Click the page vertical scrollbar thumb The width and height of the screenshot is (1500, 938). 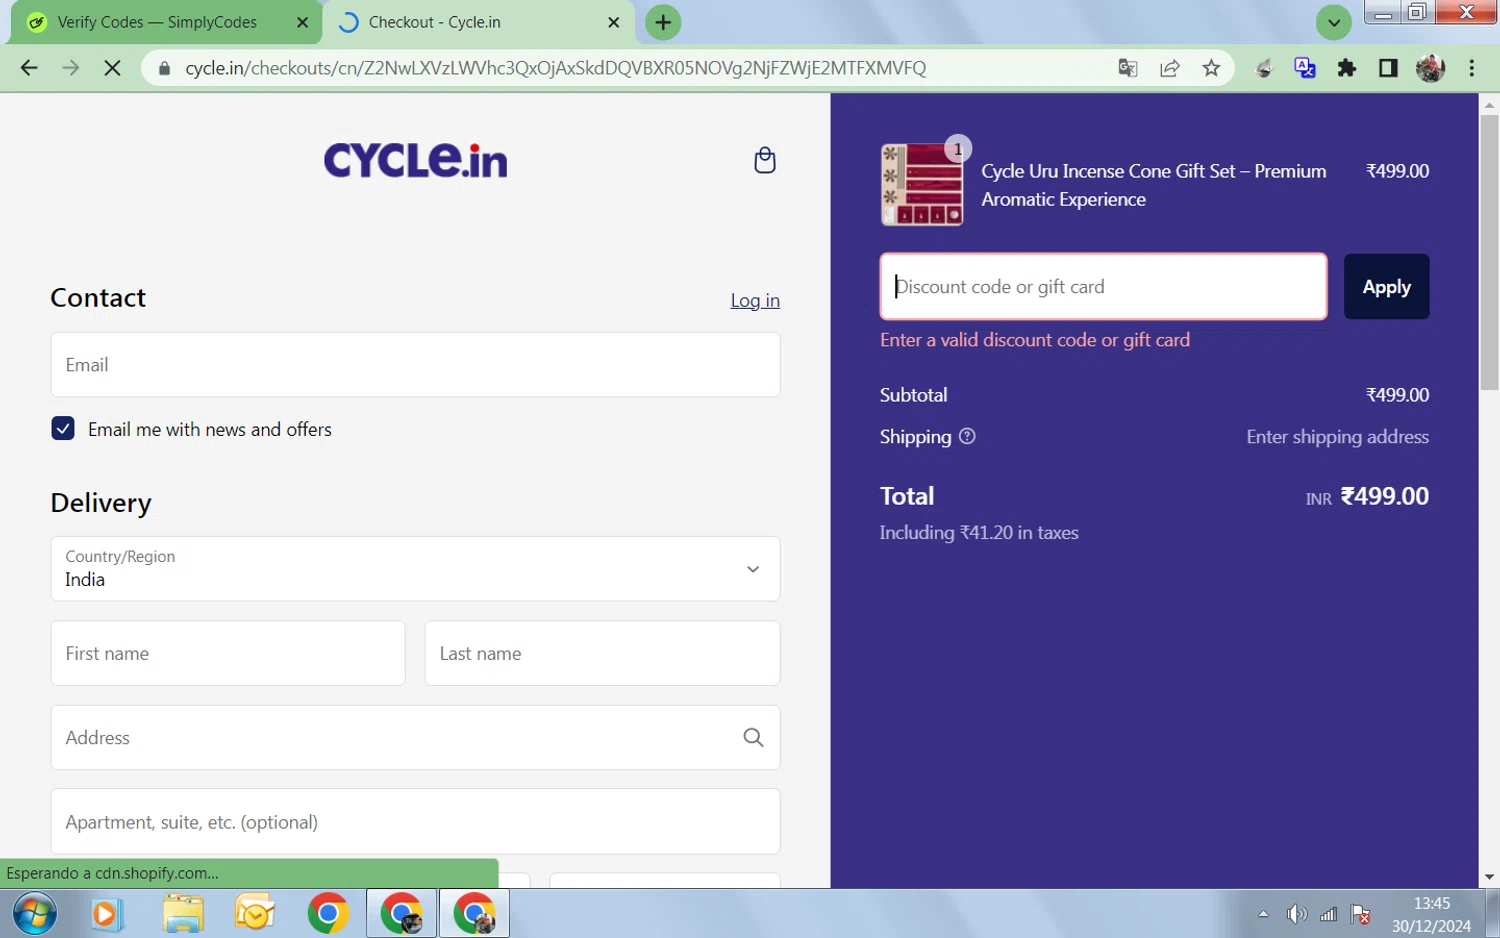coord(1489,252)
